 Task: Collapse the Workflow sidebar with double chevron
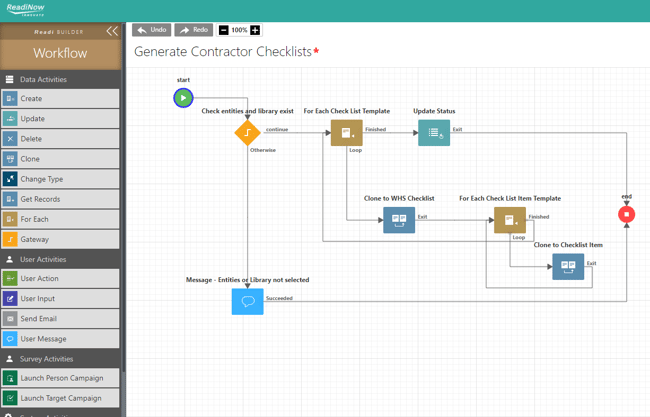(112, 31)
